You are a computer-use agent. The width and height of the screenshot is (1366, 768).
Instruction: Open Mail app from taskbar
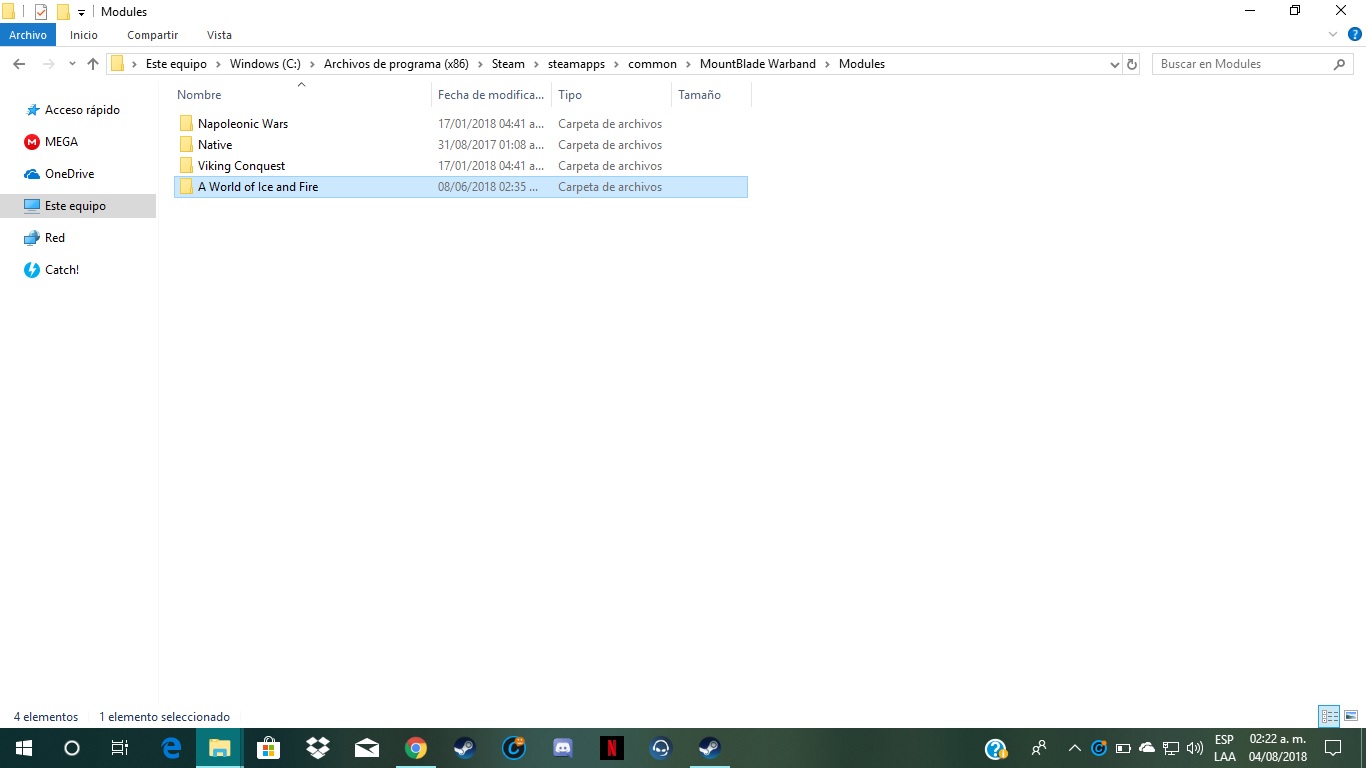(367, 748)
